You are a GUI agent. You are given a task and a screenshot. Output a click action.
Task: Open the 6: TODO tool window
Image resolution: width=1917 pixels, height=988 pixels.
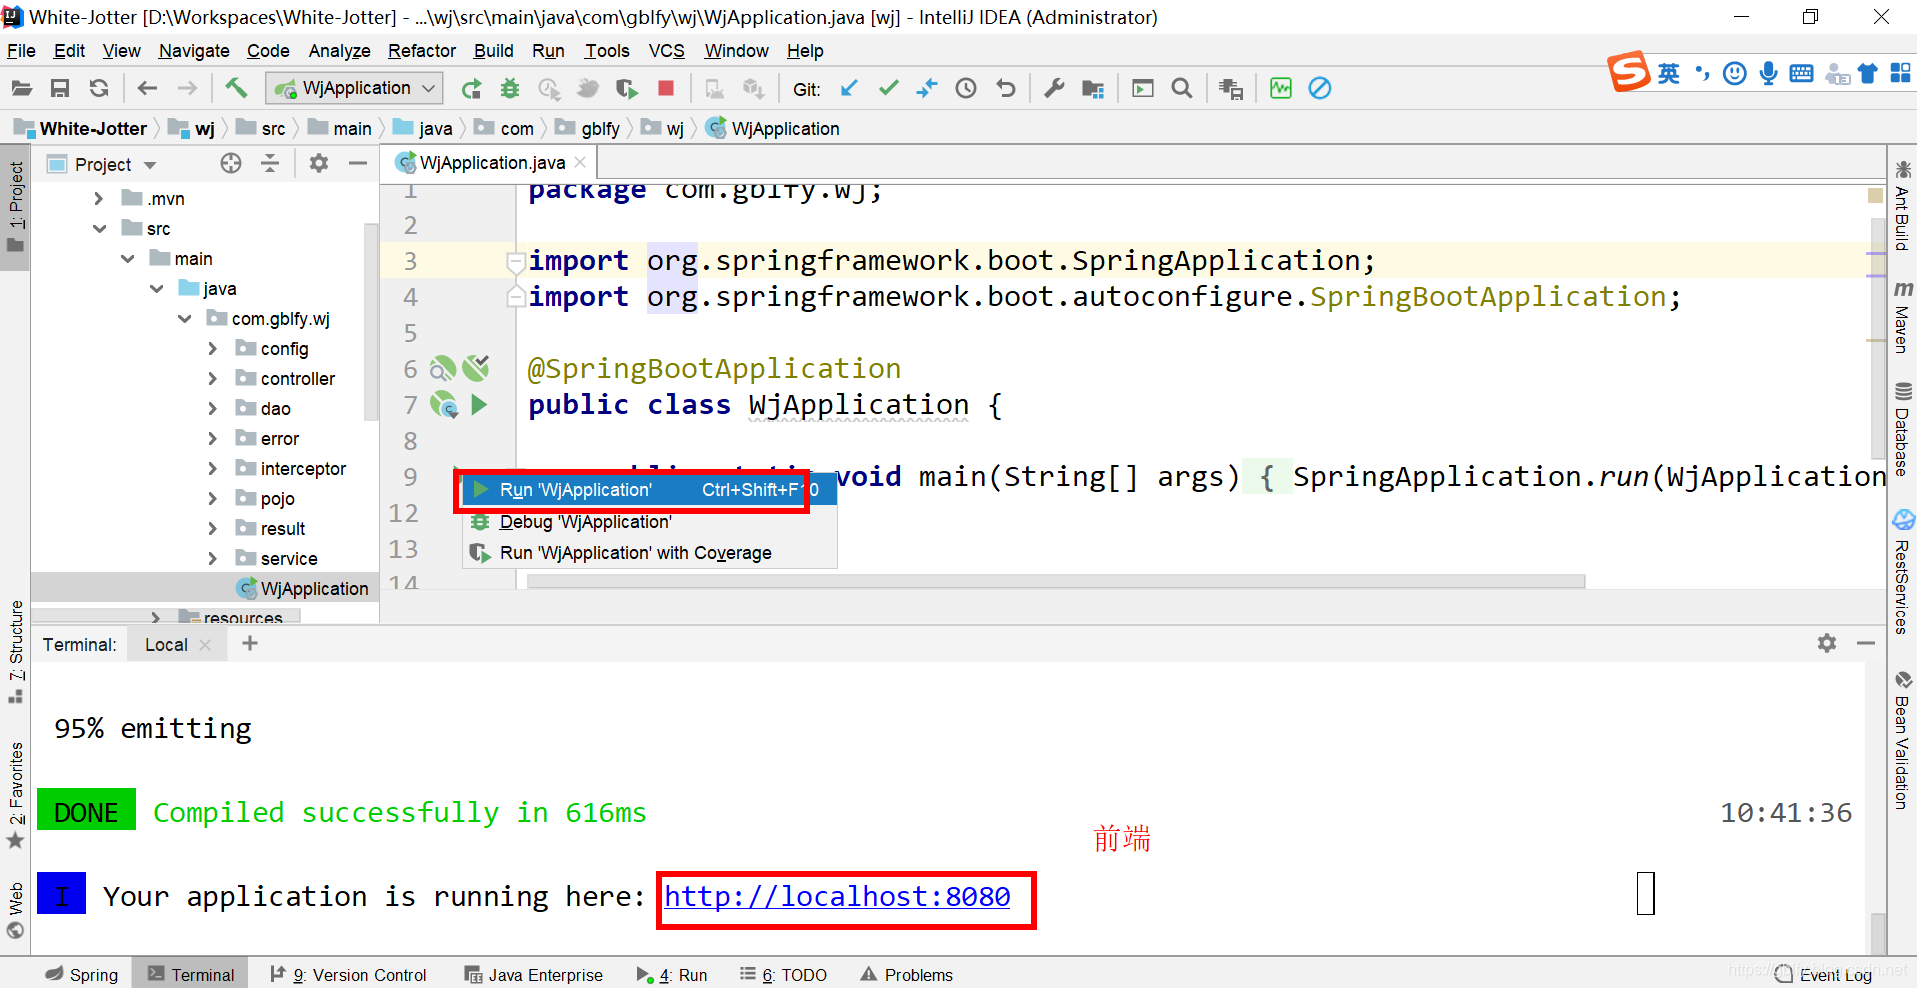[x=783, y=975]
